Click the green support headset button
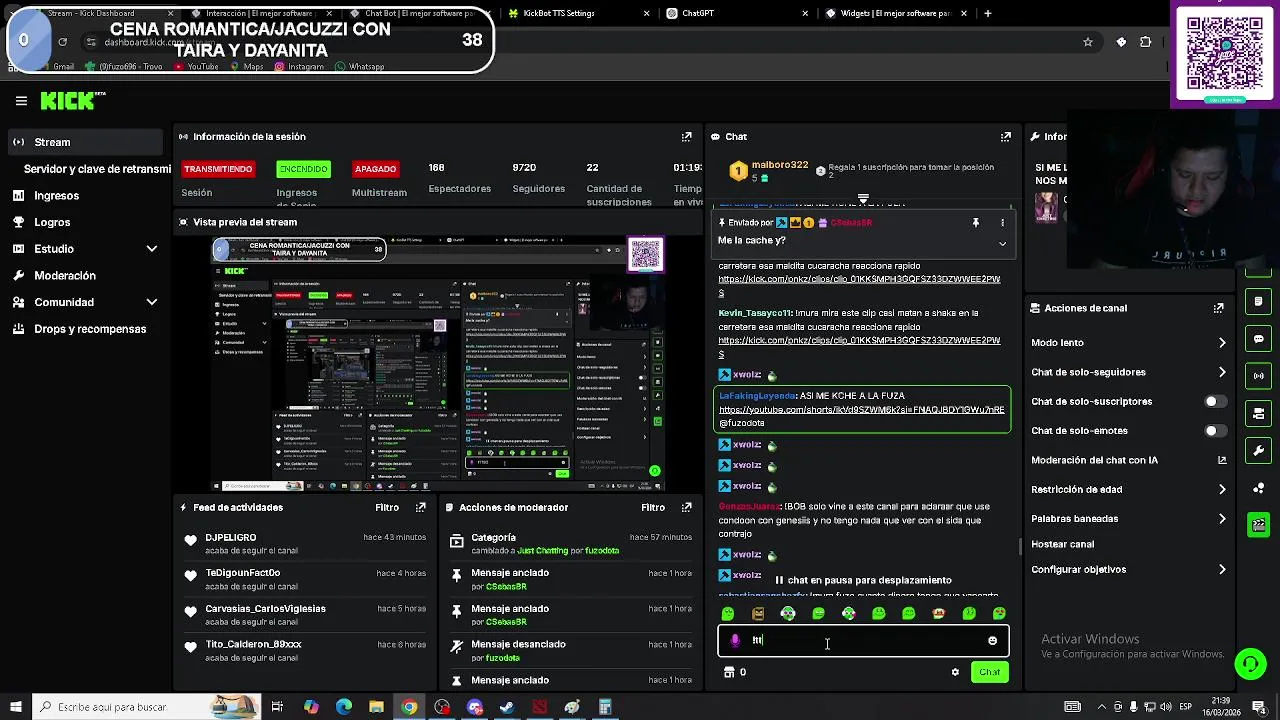This screenshot has height=720, width=1280. (1250, 663)
